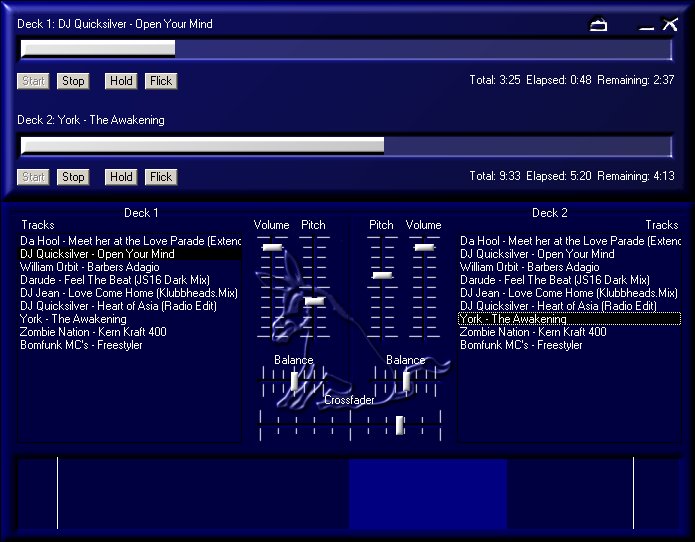The height and width of the screenshot is (542, 695).
Task: Select William Orbit Barbers Adagio in Deck 2
Action: coord(570,267)
